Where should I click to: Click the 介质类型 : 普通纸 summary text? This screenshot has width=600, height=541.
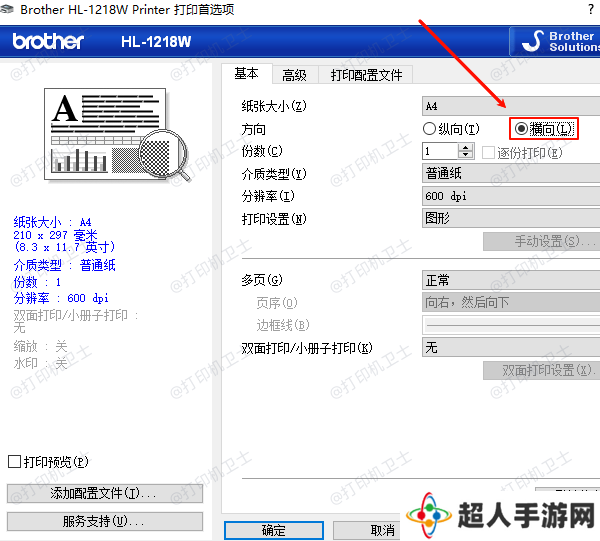pos(64,265)
